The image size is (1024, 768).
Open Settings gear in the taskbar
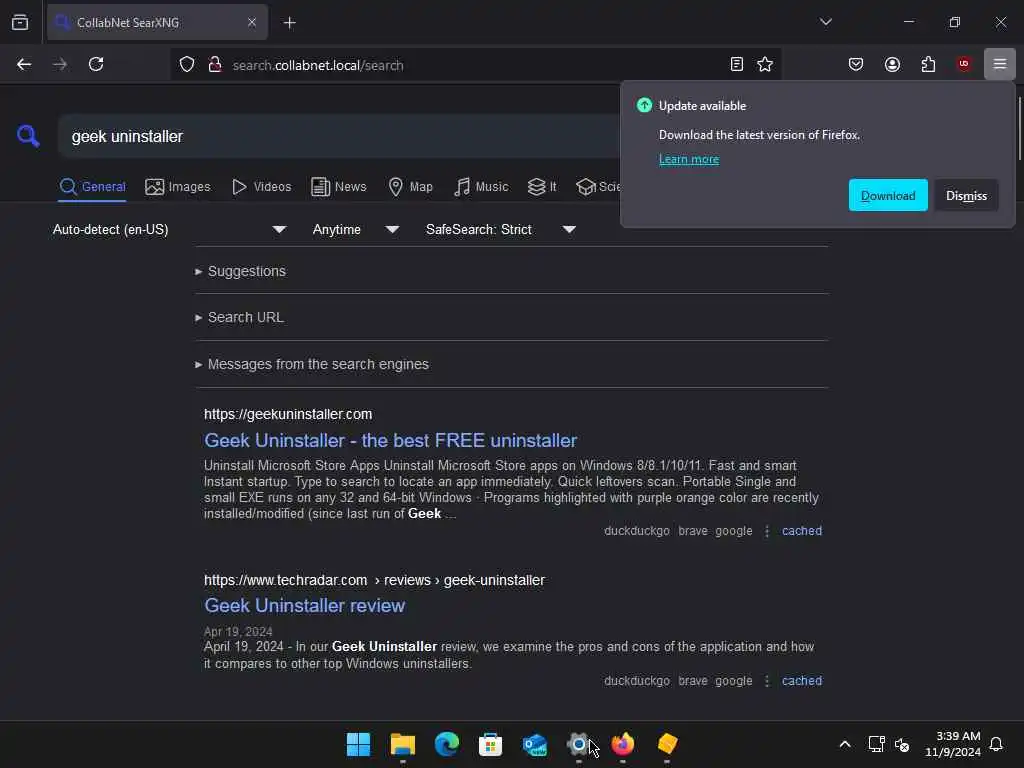pos(578,744)
